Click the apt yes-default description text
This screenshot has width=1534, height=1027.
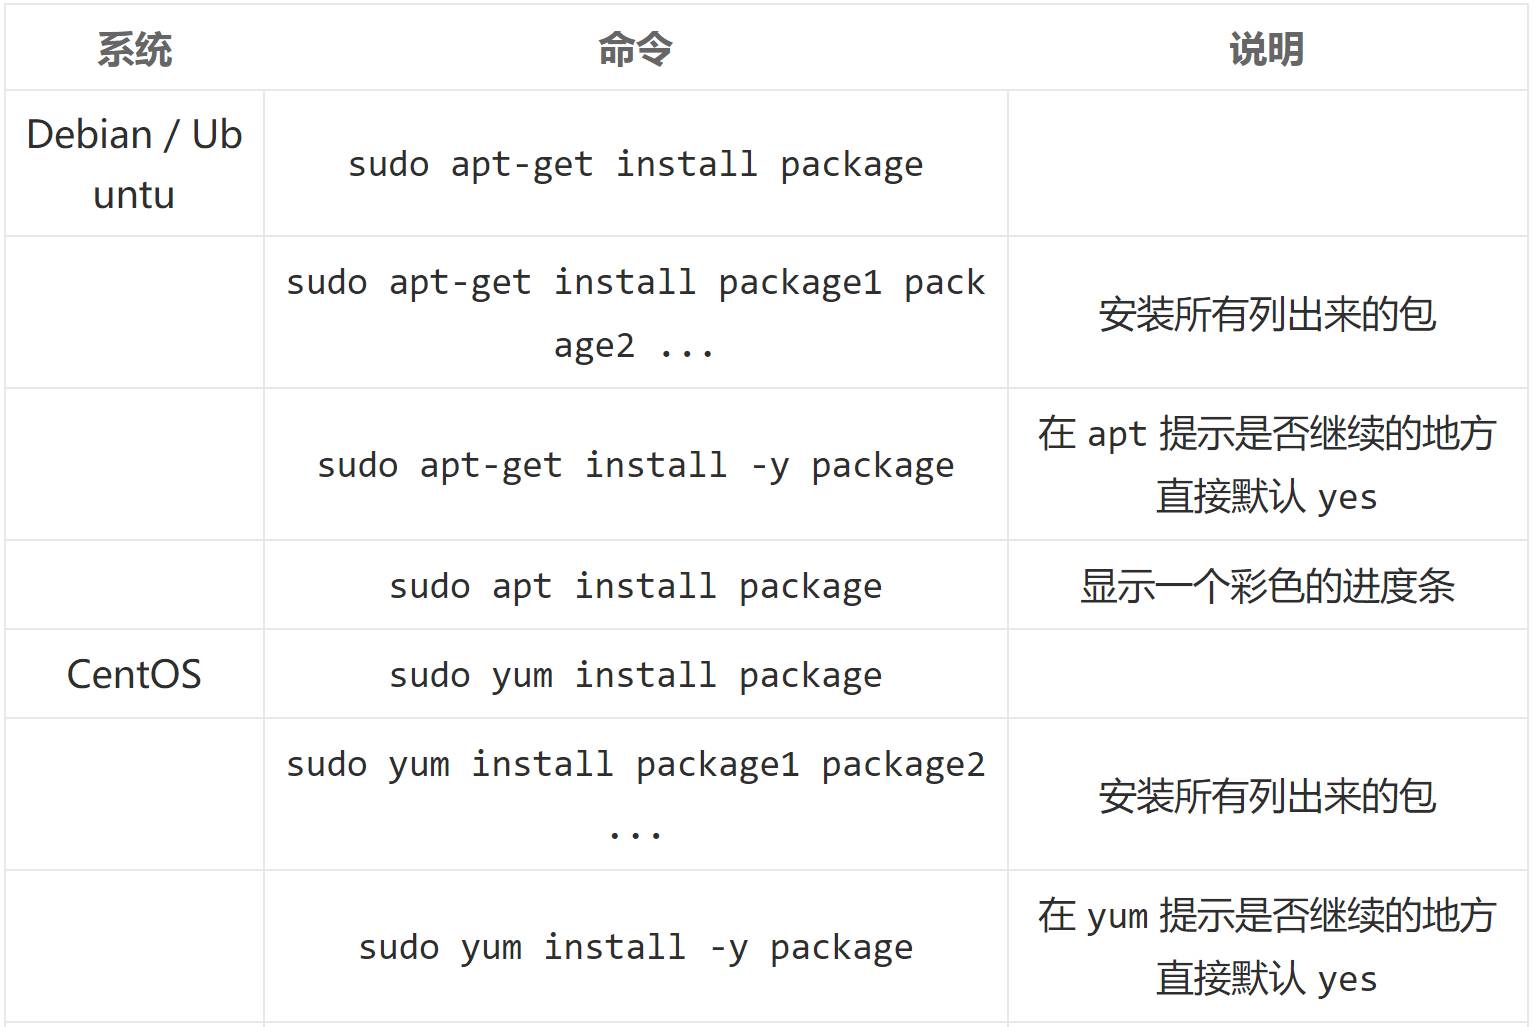point(1267,465)
